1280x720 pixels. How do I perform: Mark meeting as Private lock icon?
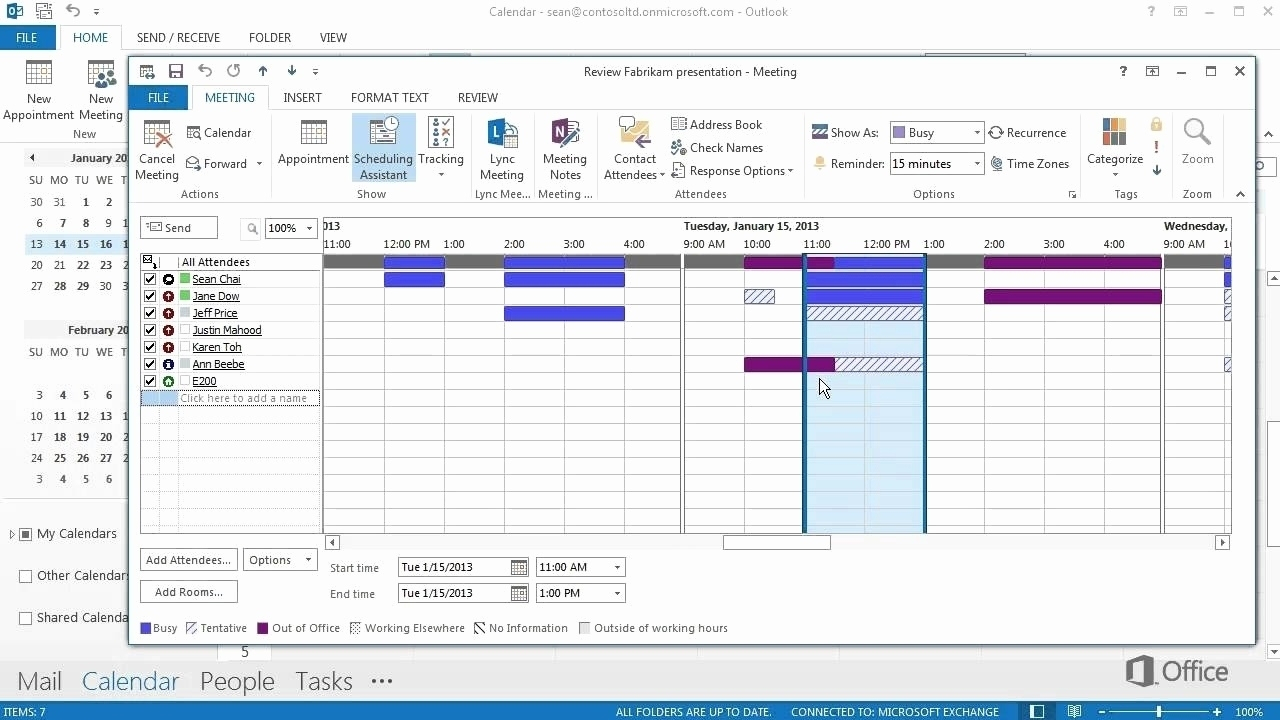1156,125
